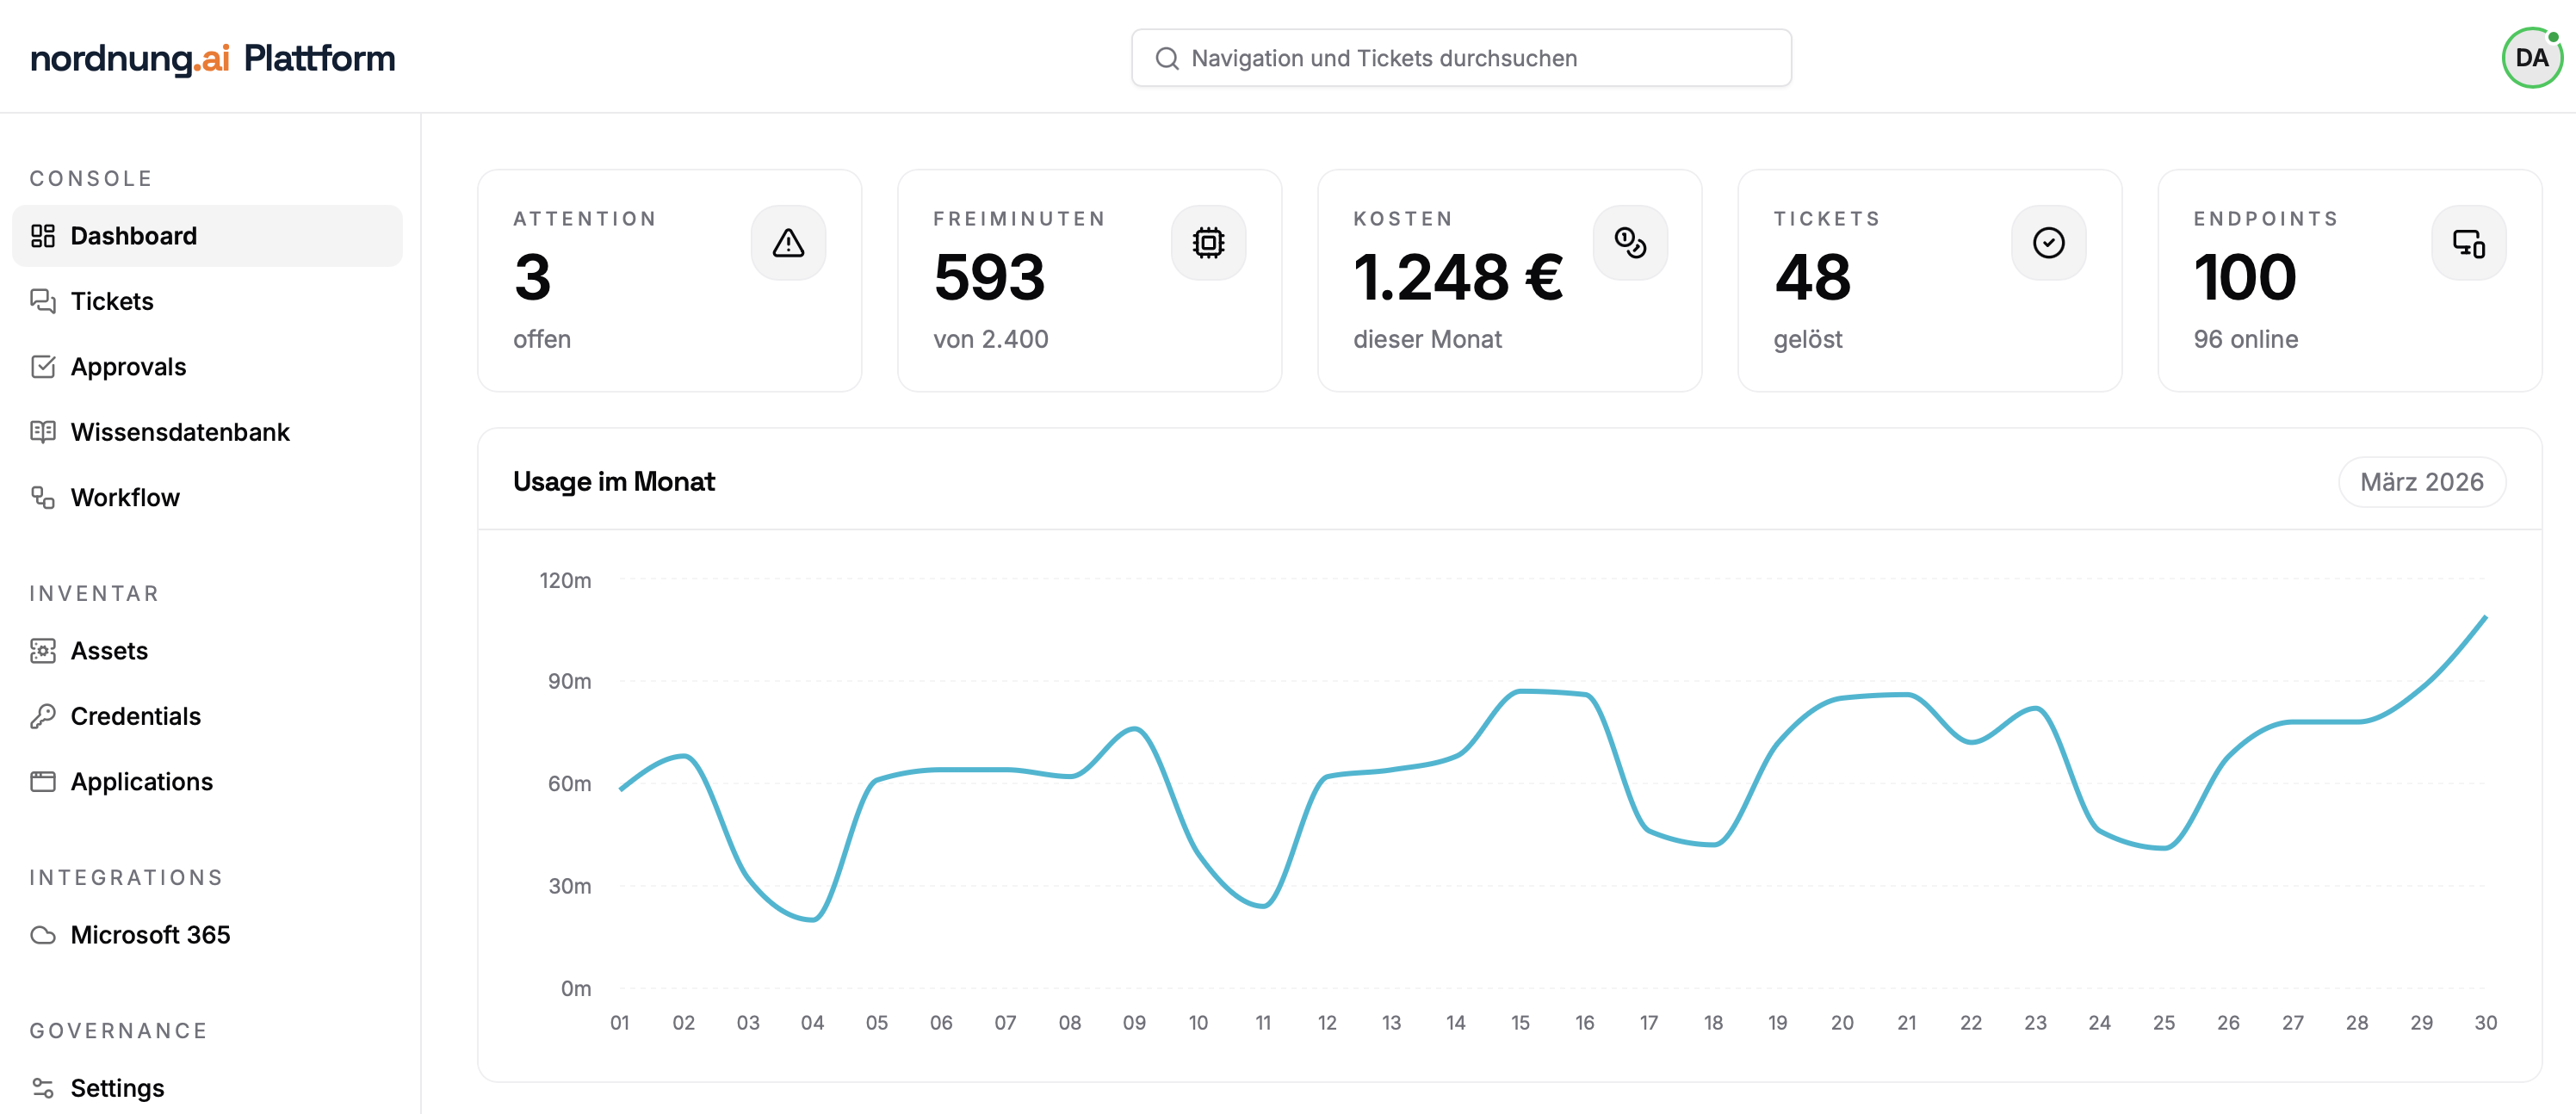
Task: Click the CONSOLE section heading
Action: 91,179
